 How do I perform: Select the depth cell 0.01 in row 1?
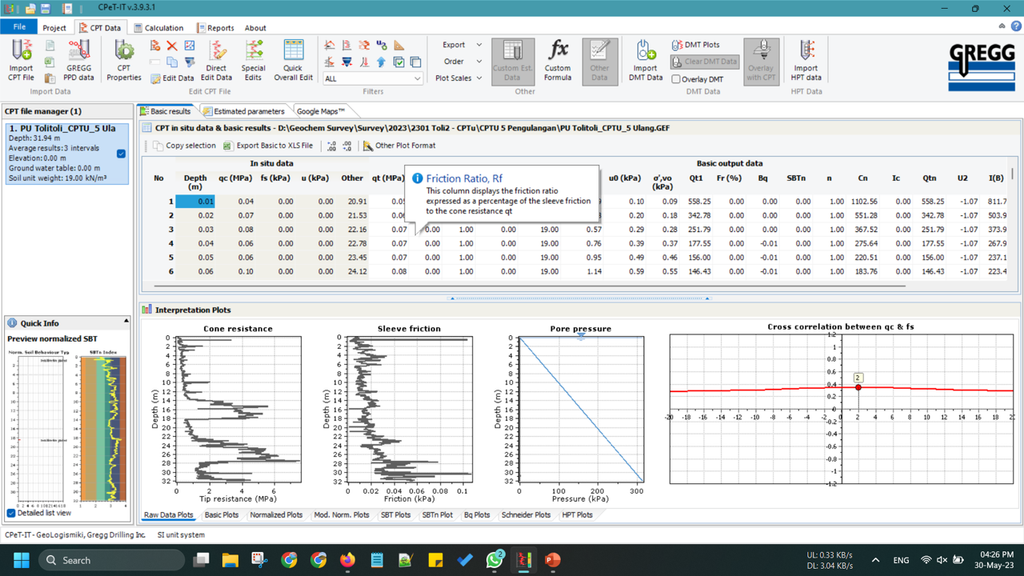[195, 201]
